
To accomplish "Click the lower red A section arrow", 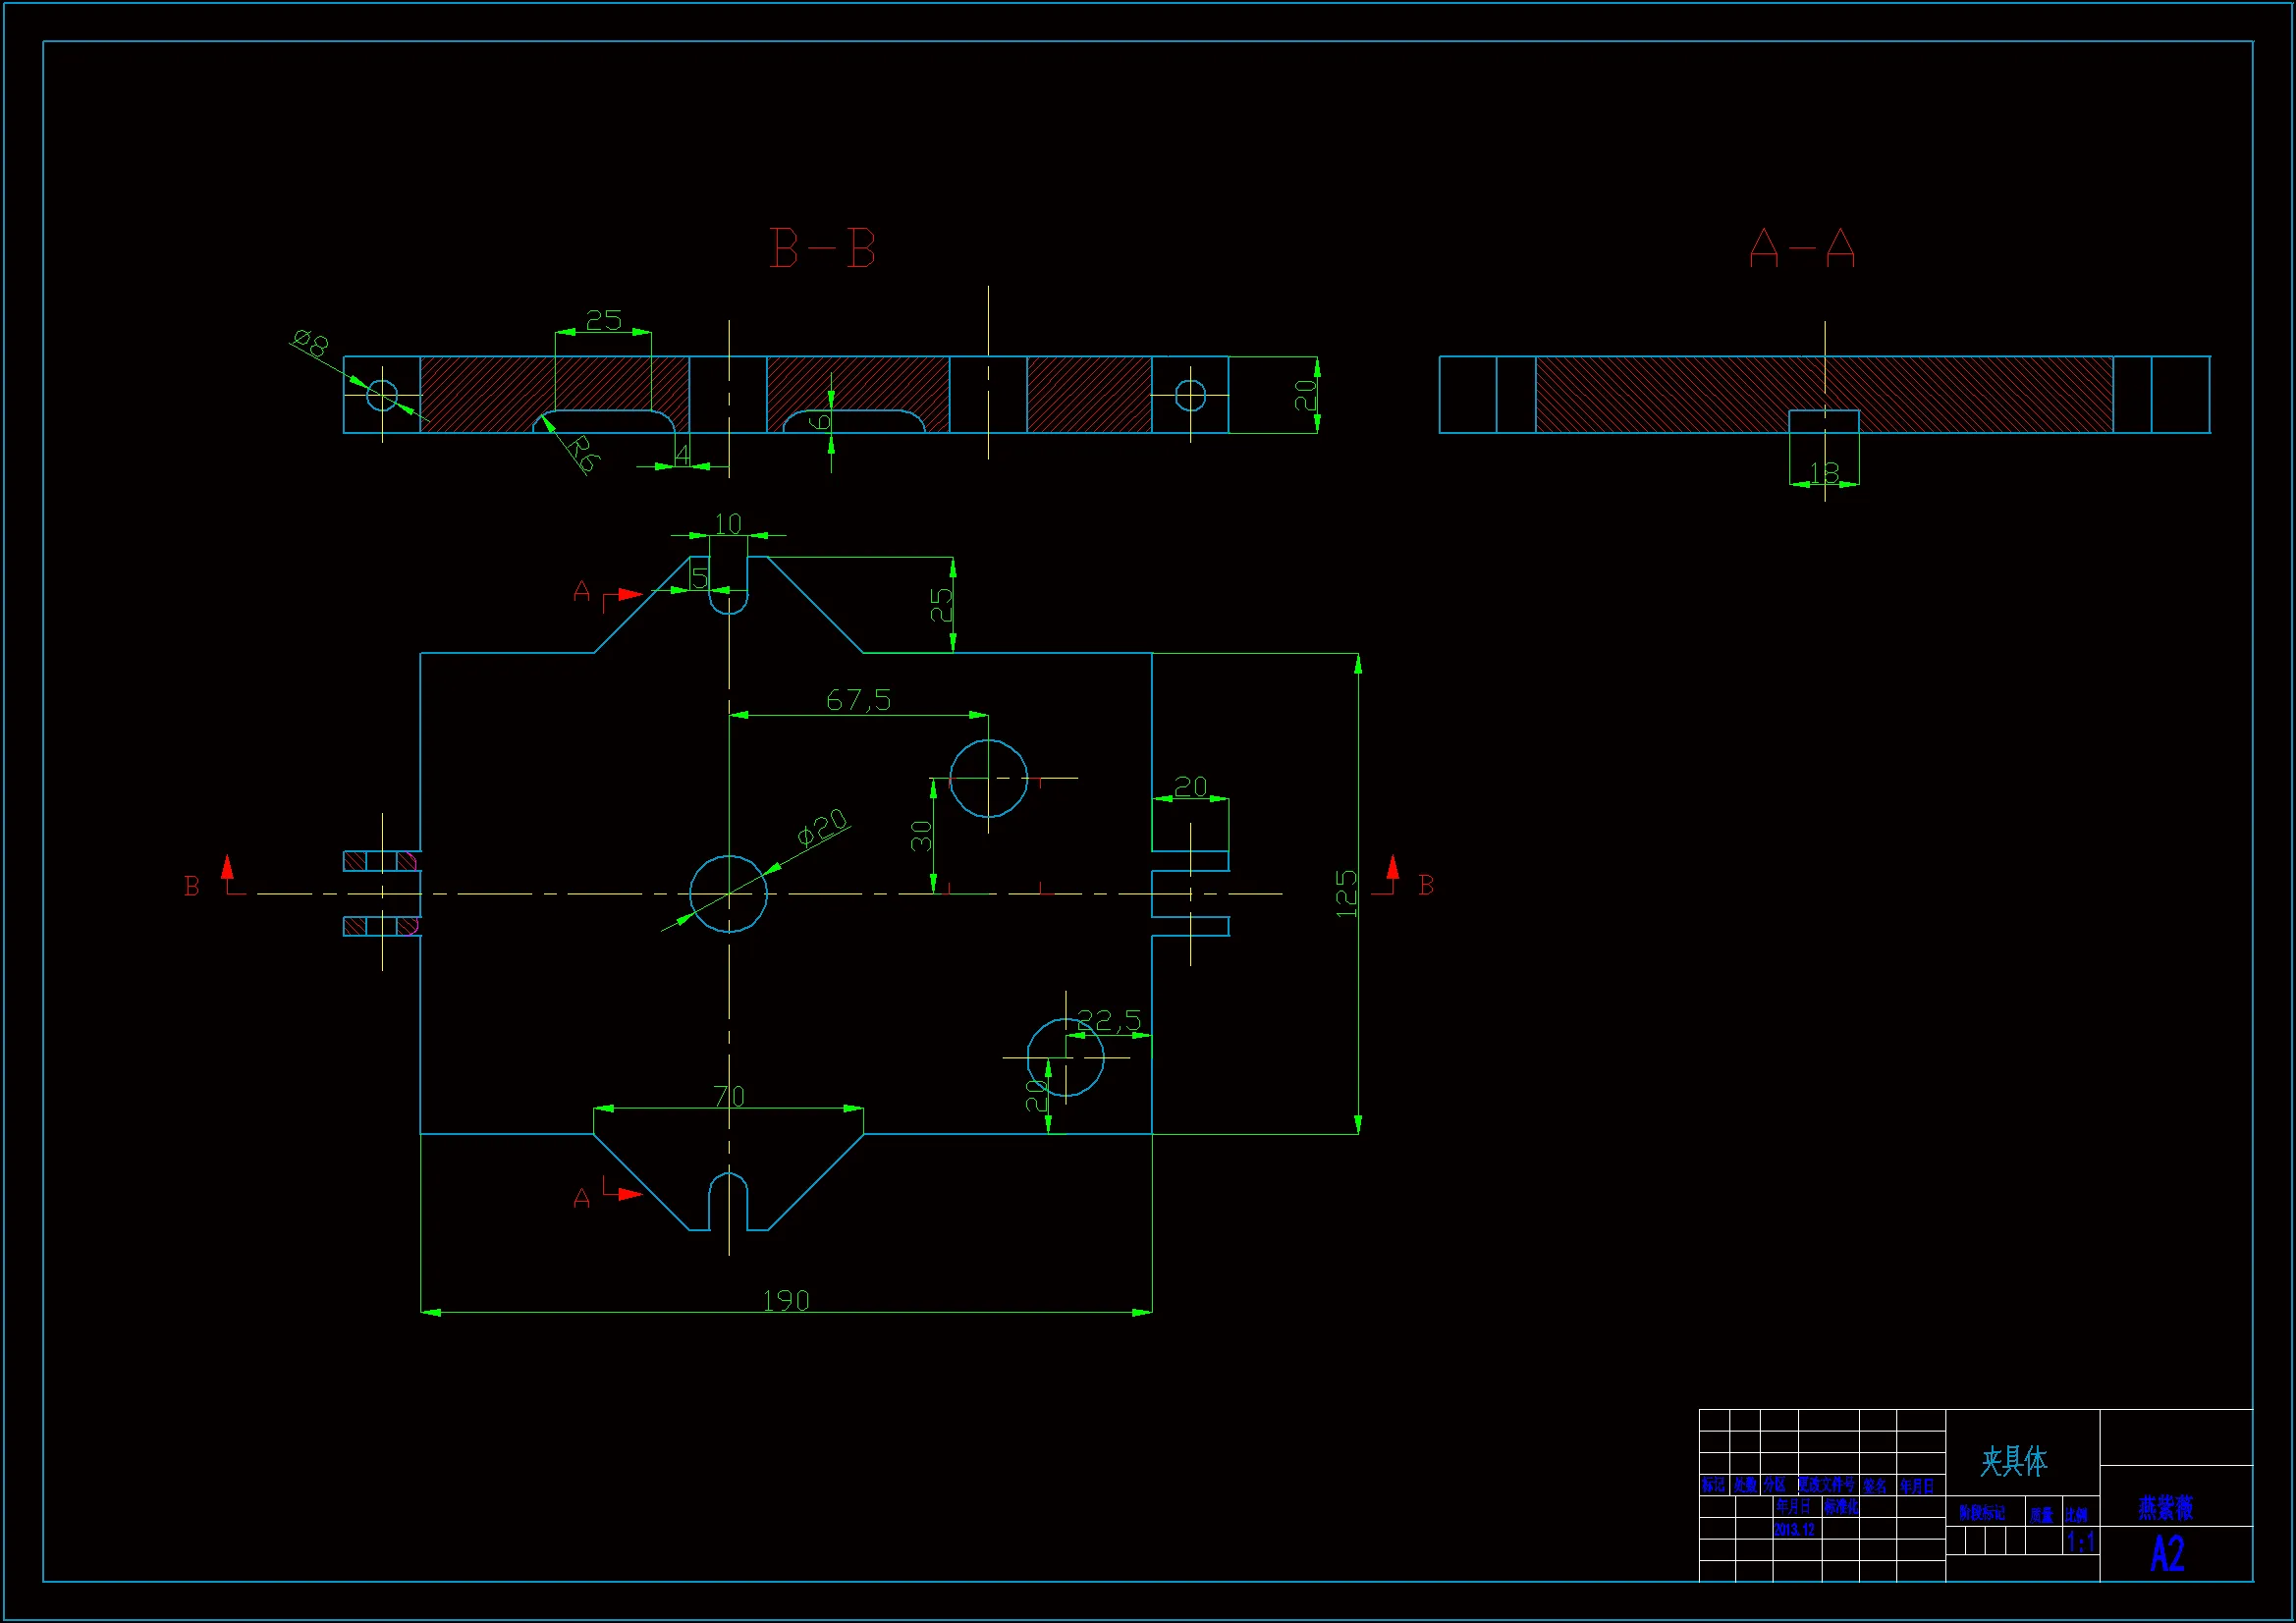I will click(x=629, y=1193).
